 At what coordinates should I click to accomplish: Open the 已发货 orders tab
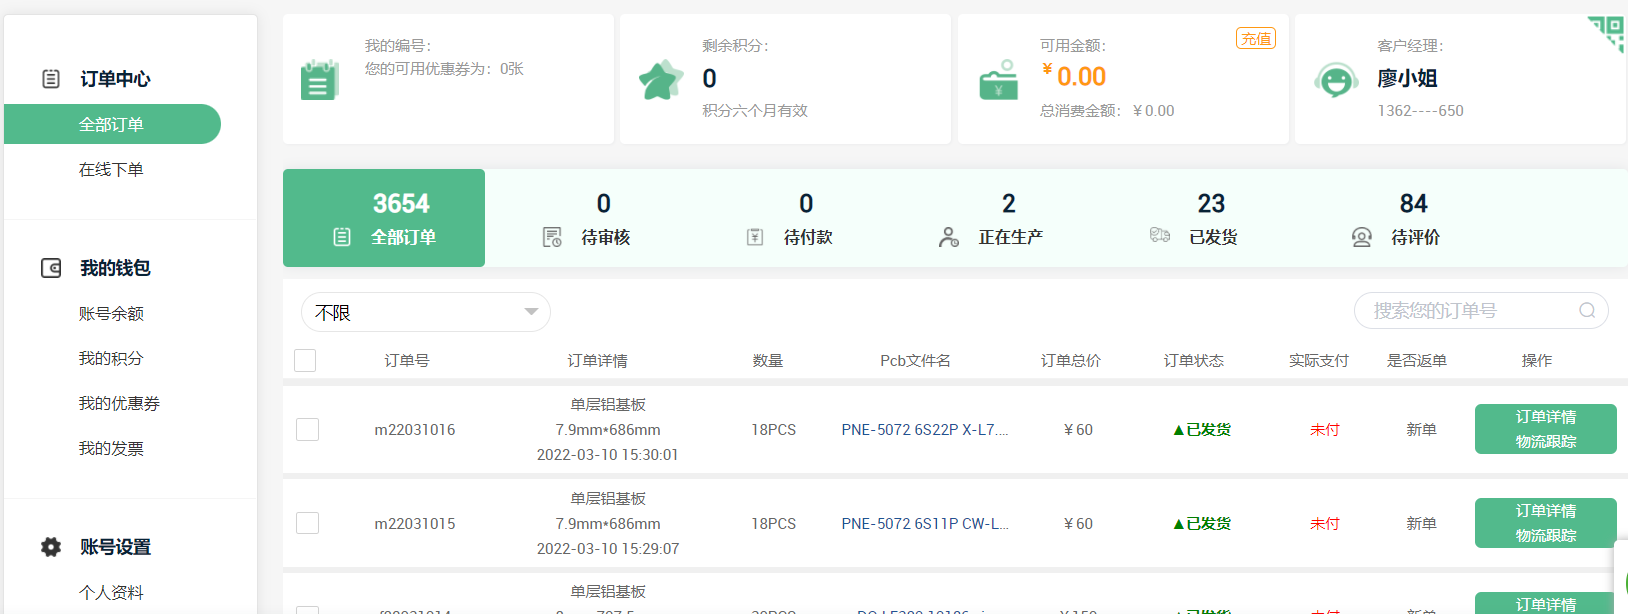point(1195,218)
